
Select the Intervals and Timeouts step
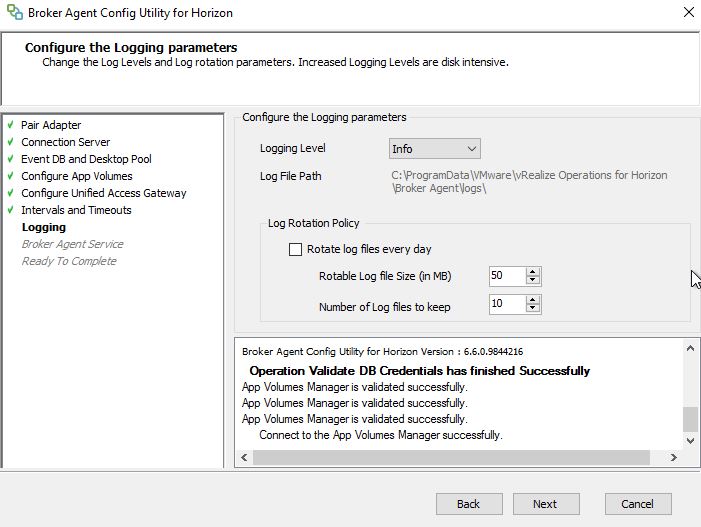[76, 210]
